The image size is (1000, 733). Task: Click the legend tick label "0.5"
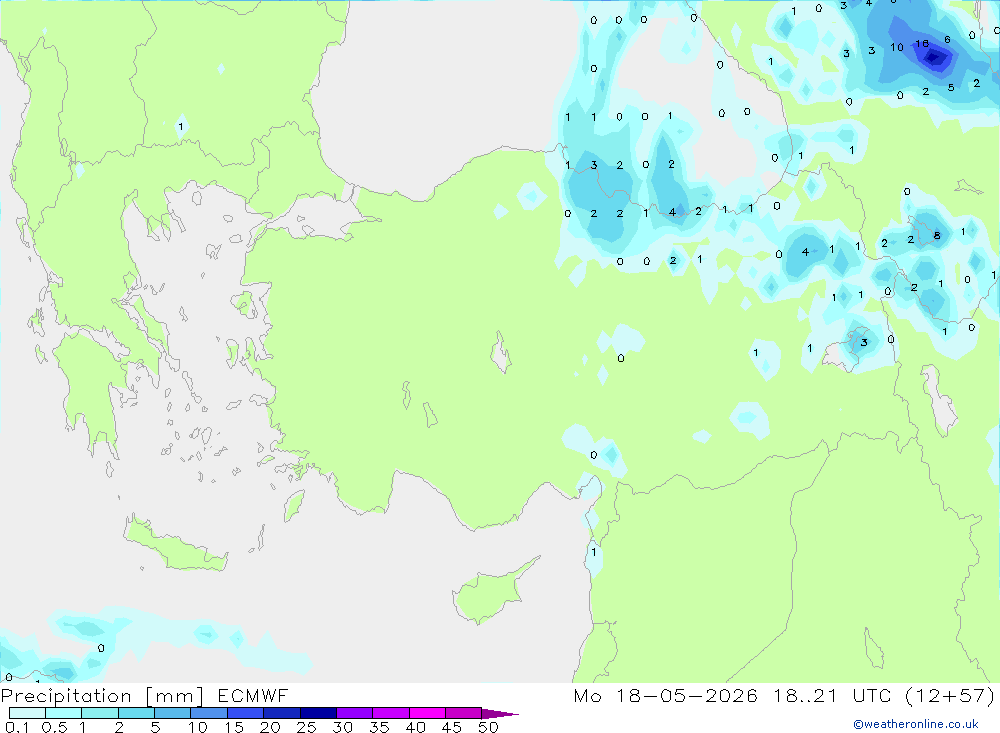pyautogui.click(x=54, y=727)
